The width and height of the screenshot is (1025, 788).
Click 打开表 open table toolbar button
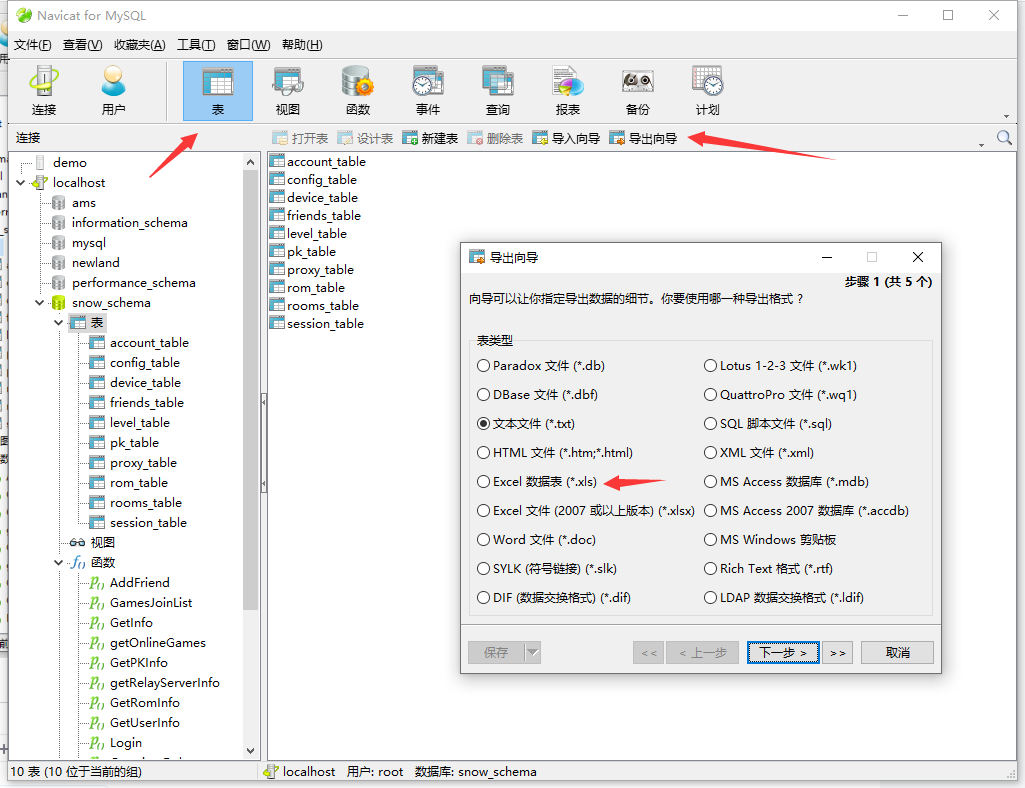coord(300,138)
